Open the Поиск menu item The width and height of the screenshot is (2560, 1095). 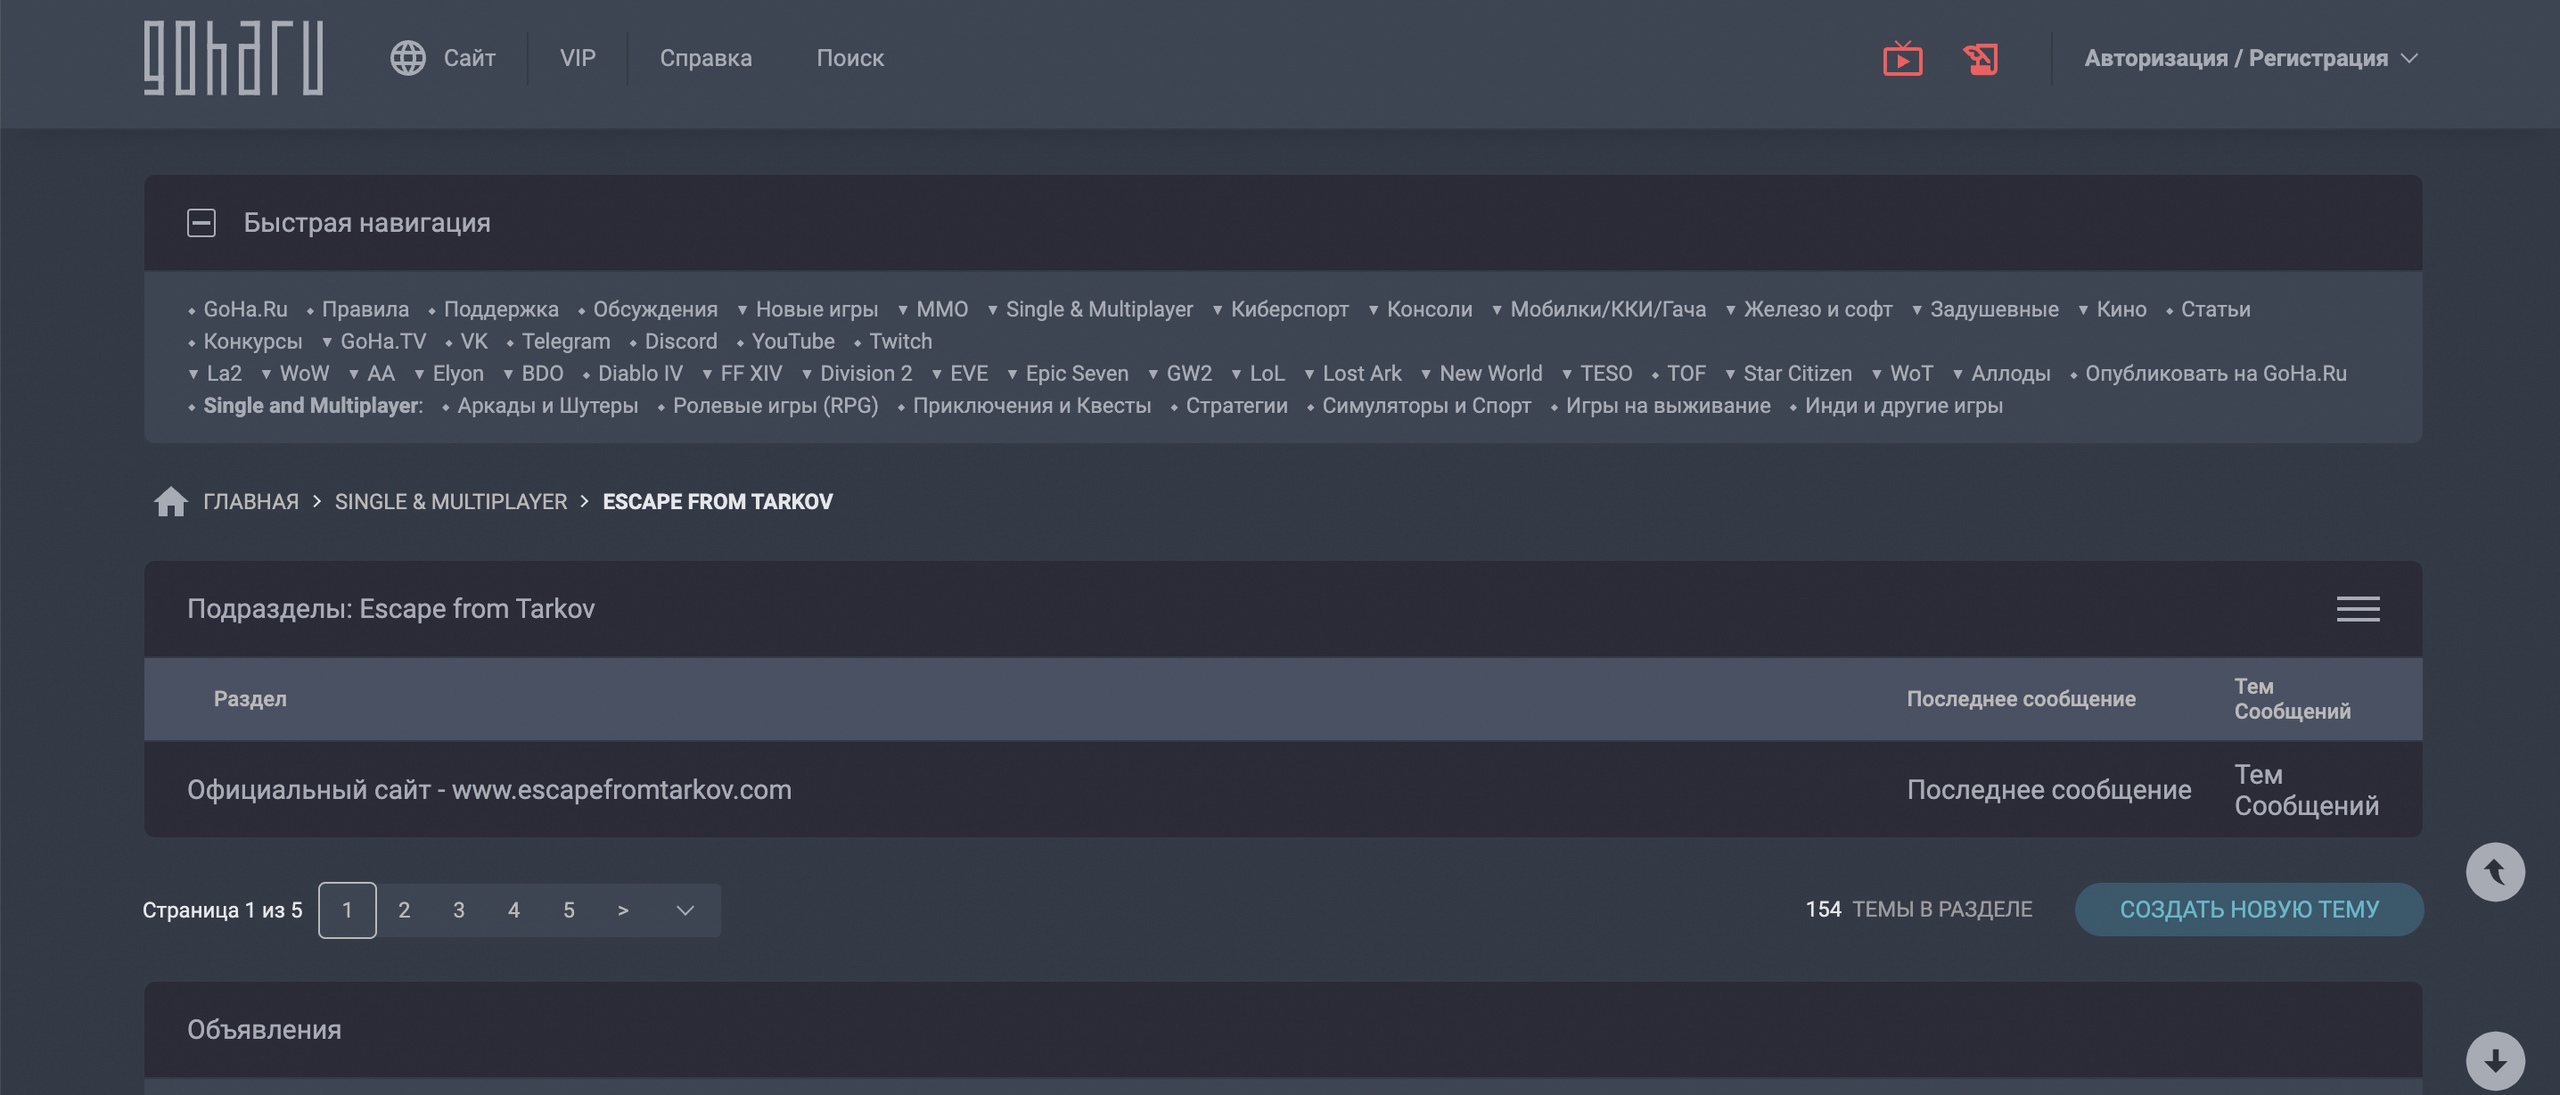850,58
